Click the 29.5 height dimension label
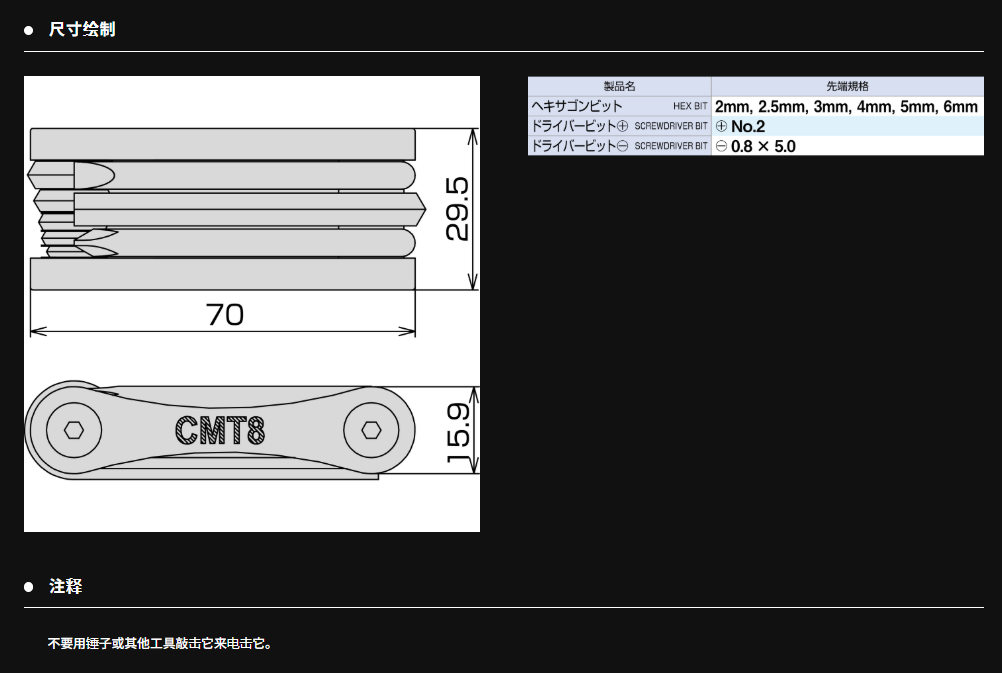The width and height of the screenshot is (1002, 673). tap(457, 210)
